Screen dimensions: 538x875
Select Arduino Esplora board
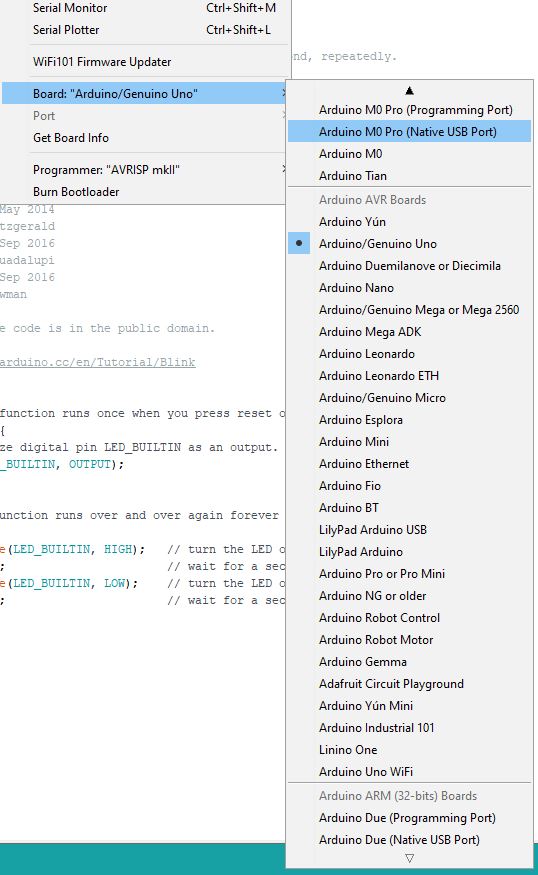(409, 420)
